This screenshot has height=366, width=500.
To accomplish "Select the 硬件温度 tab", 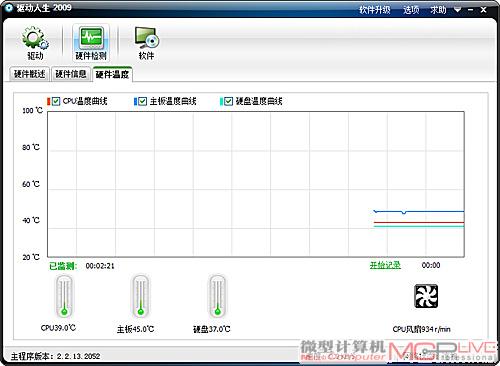I will [x=112, y=74].
